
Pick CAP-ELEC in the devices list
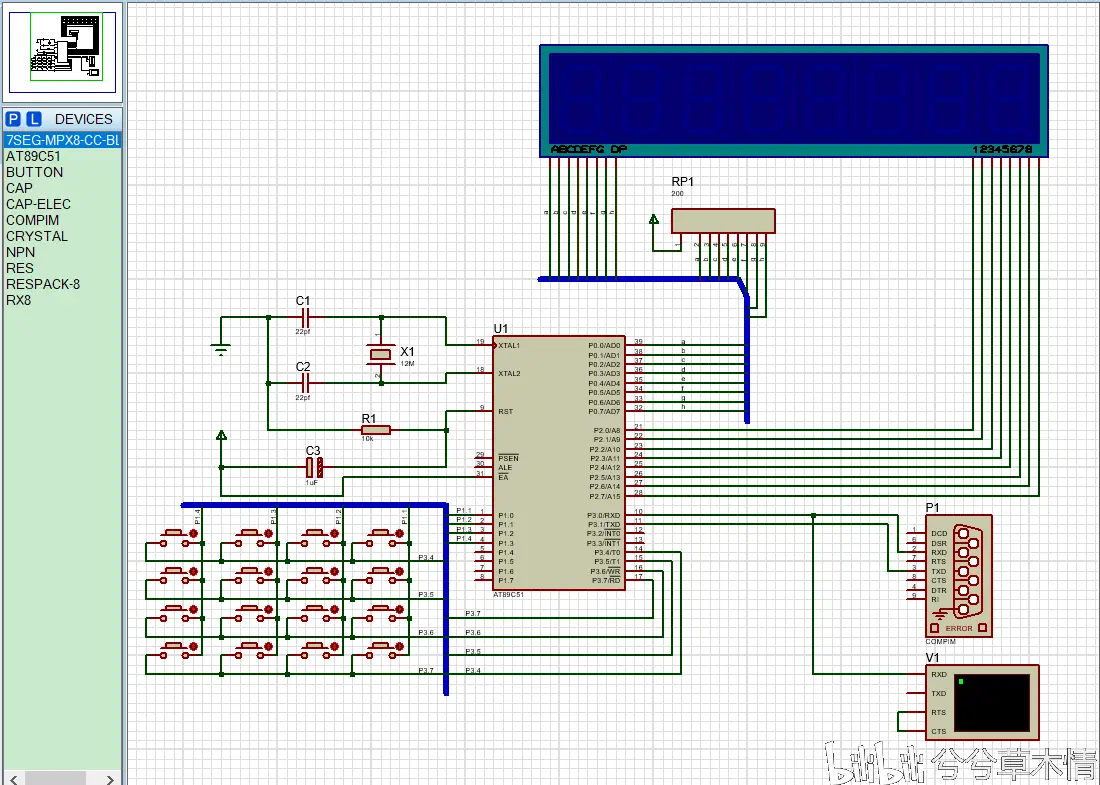coord(38,204)
